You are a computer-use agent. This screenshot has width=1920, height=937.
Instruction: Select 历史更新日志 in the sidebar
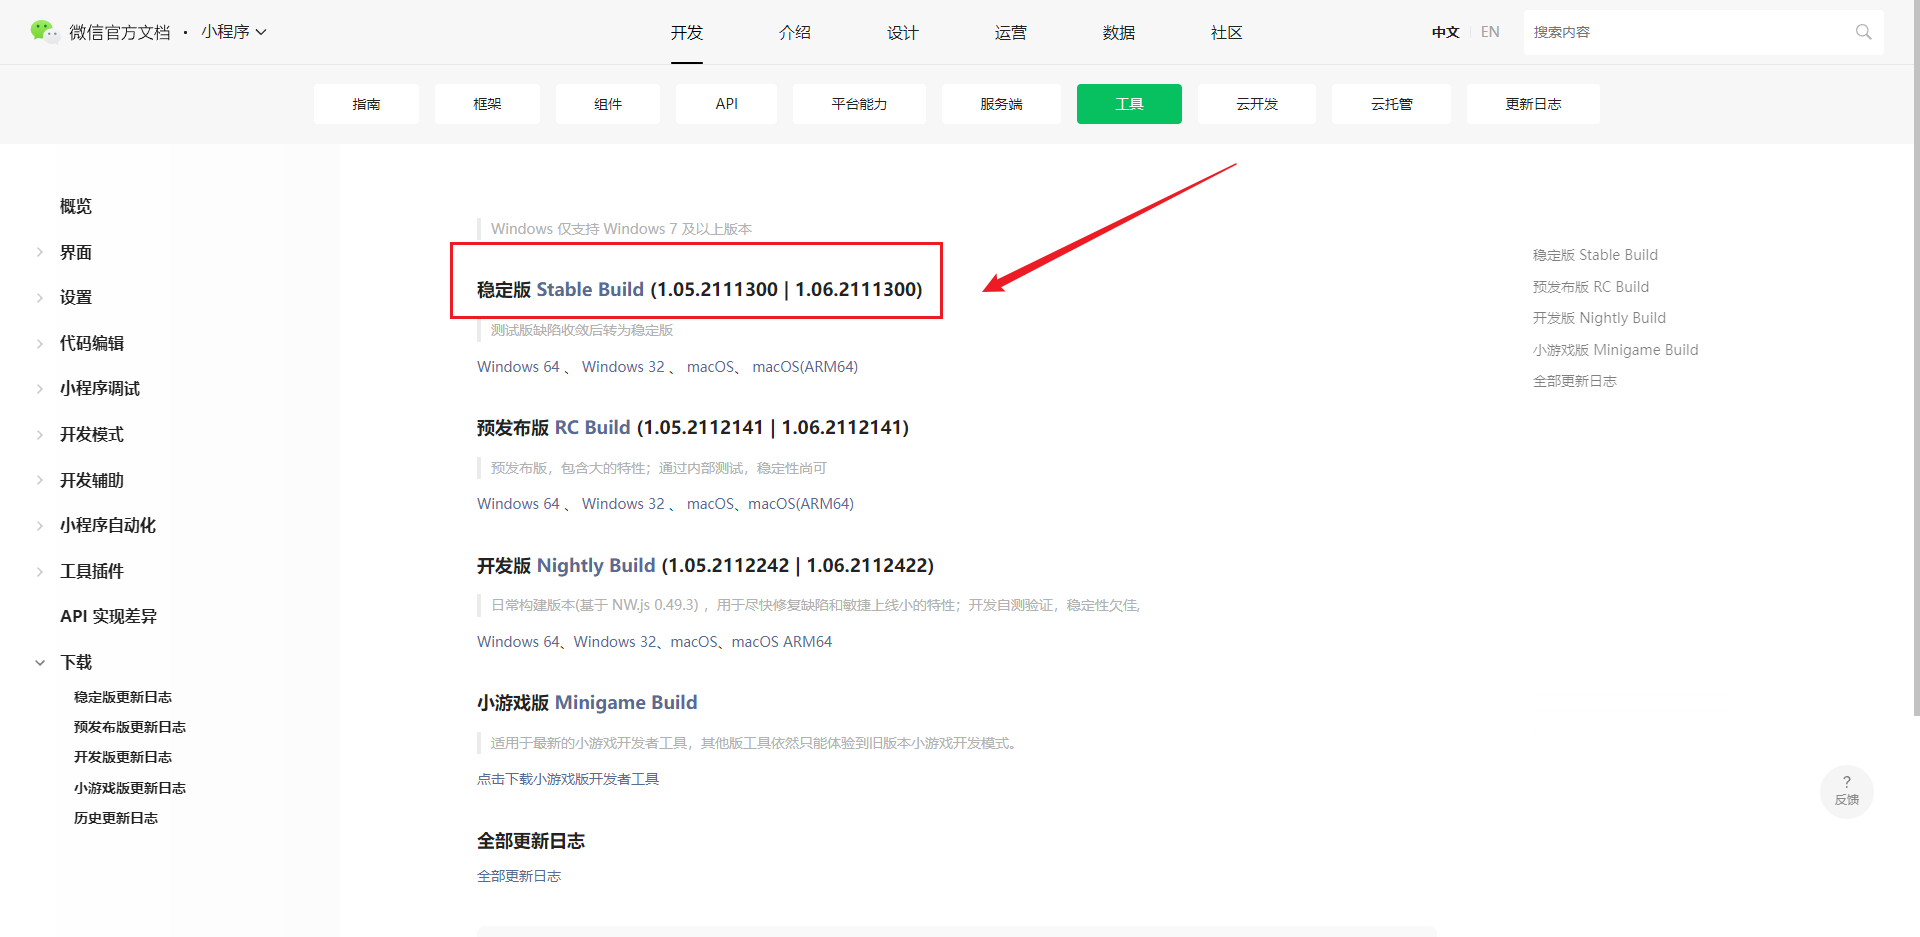click(115, 817)
